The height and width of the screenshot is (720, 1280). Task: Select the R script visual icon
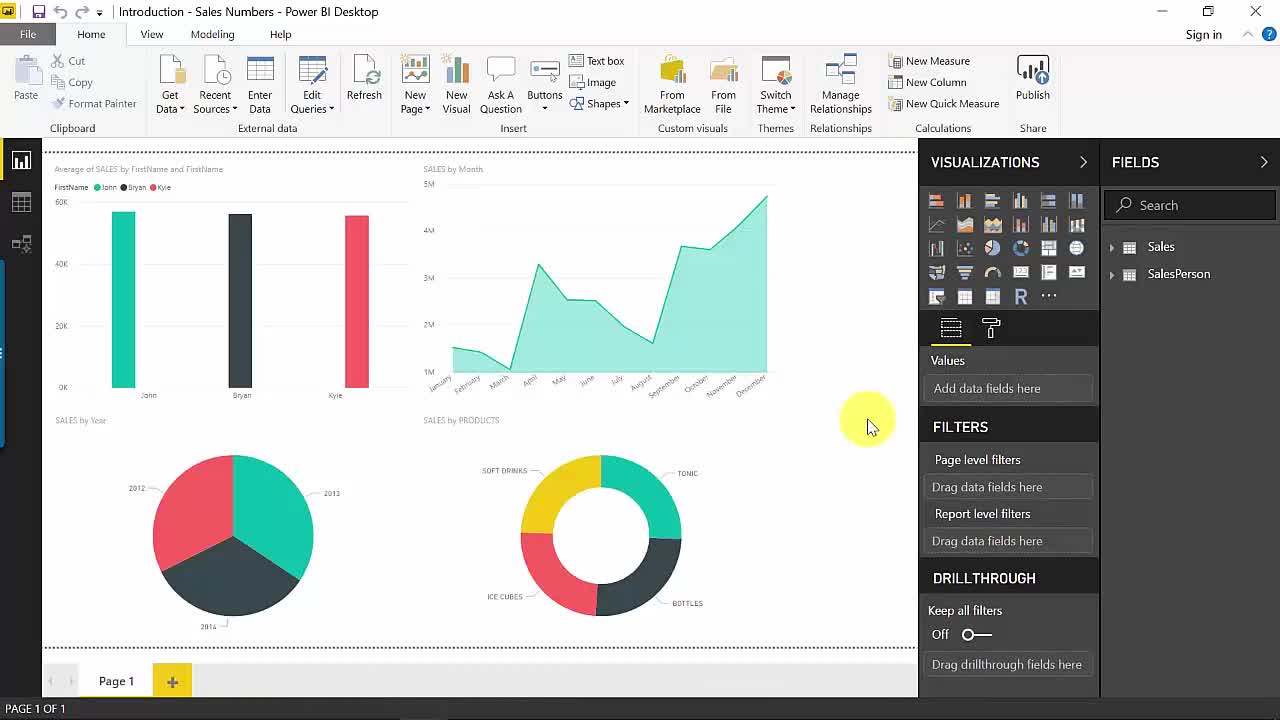tap(1020, 297)
